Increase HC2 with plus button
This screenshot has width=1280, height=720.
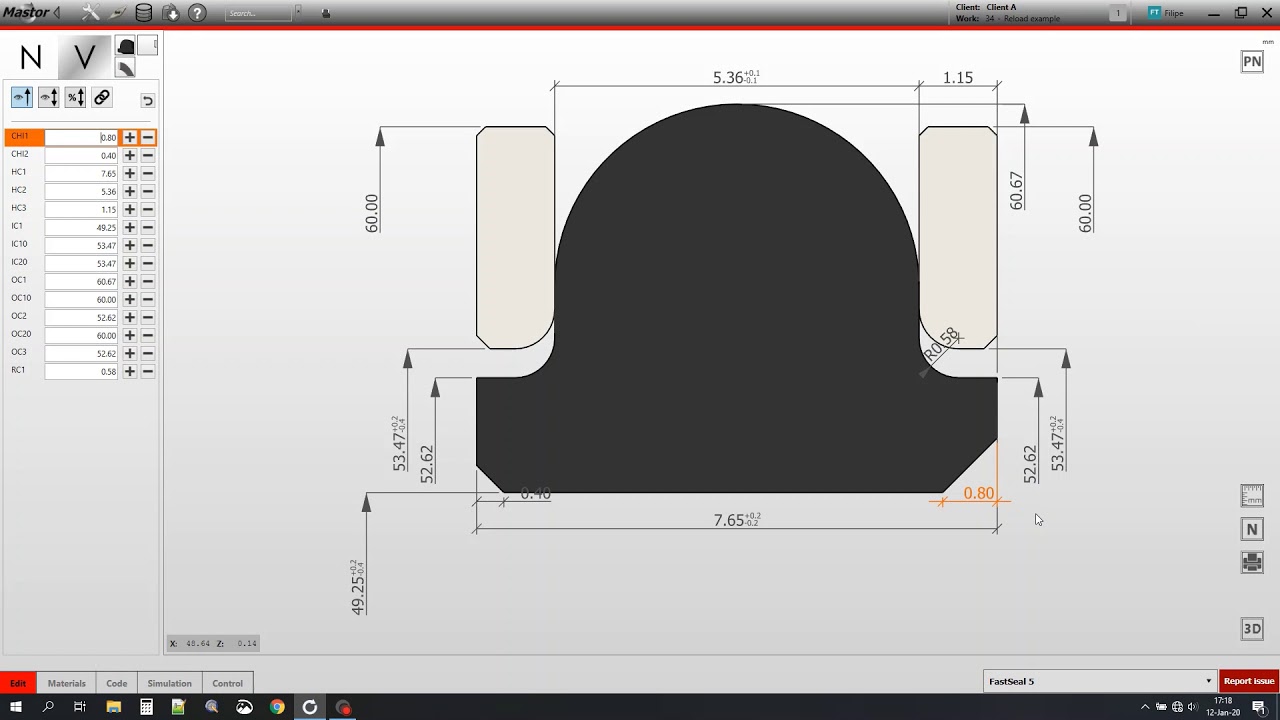[130, 191]
